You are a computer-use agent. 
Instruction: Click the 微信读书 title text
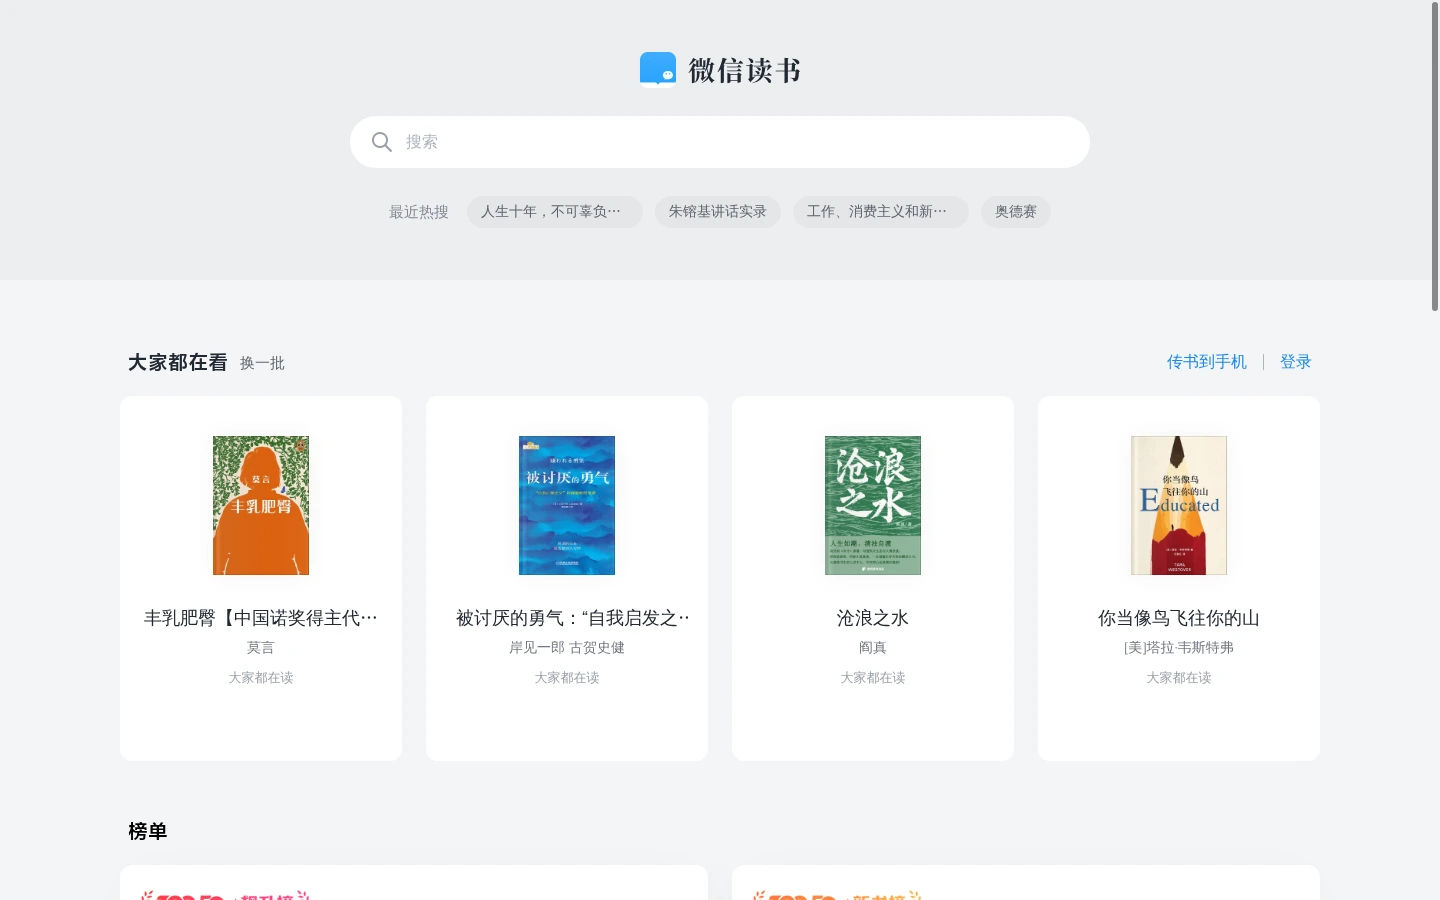click(745, 70)
